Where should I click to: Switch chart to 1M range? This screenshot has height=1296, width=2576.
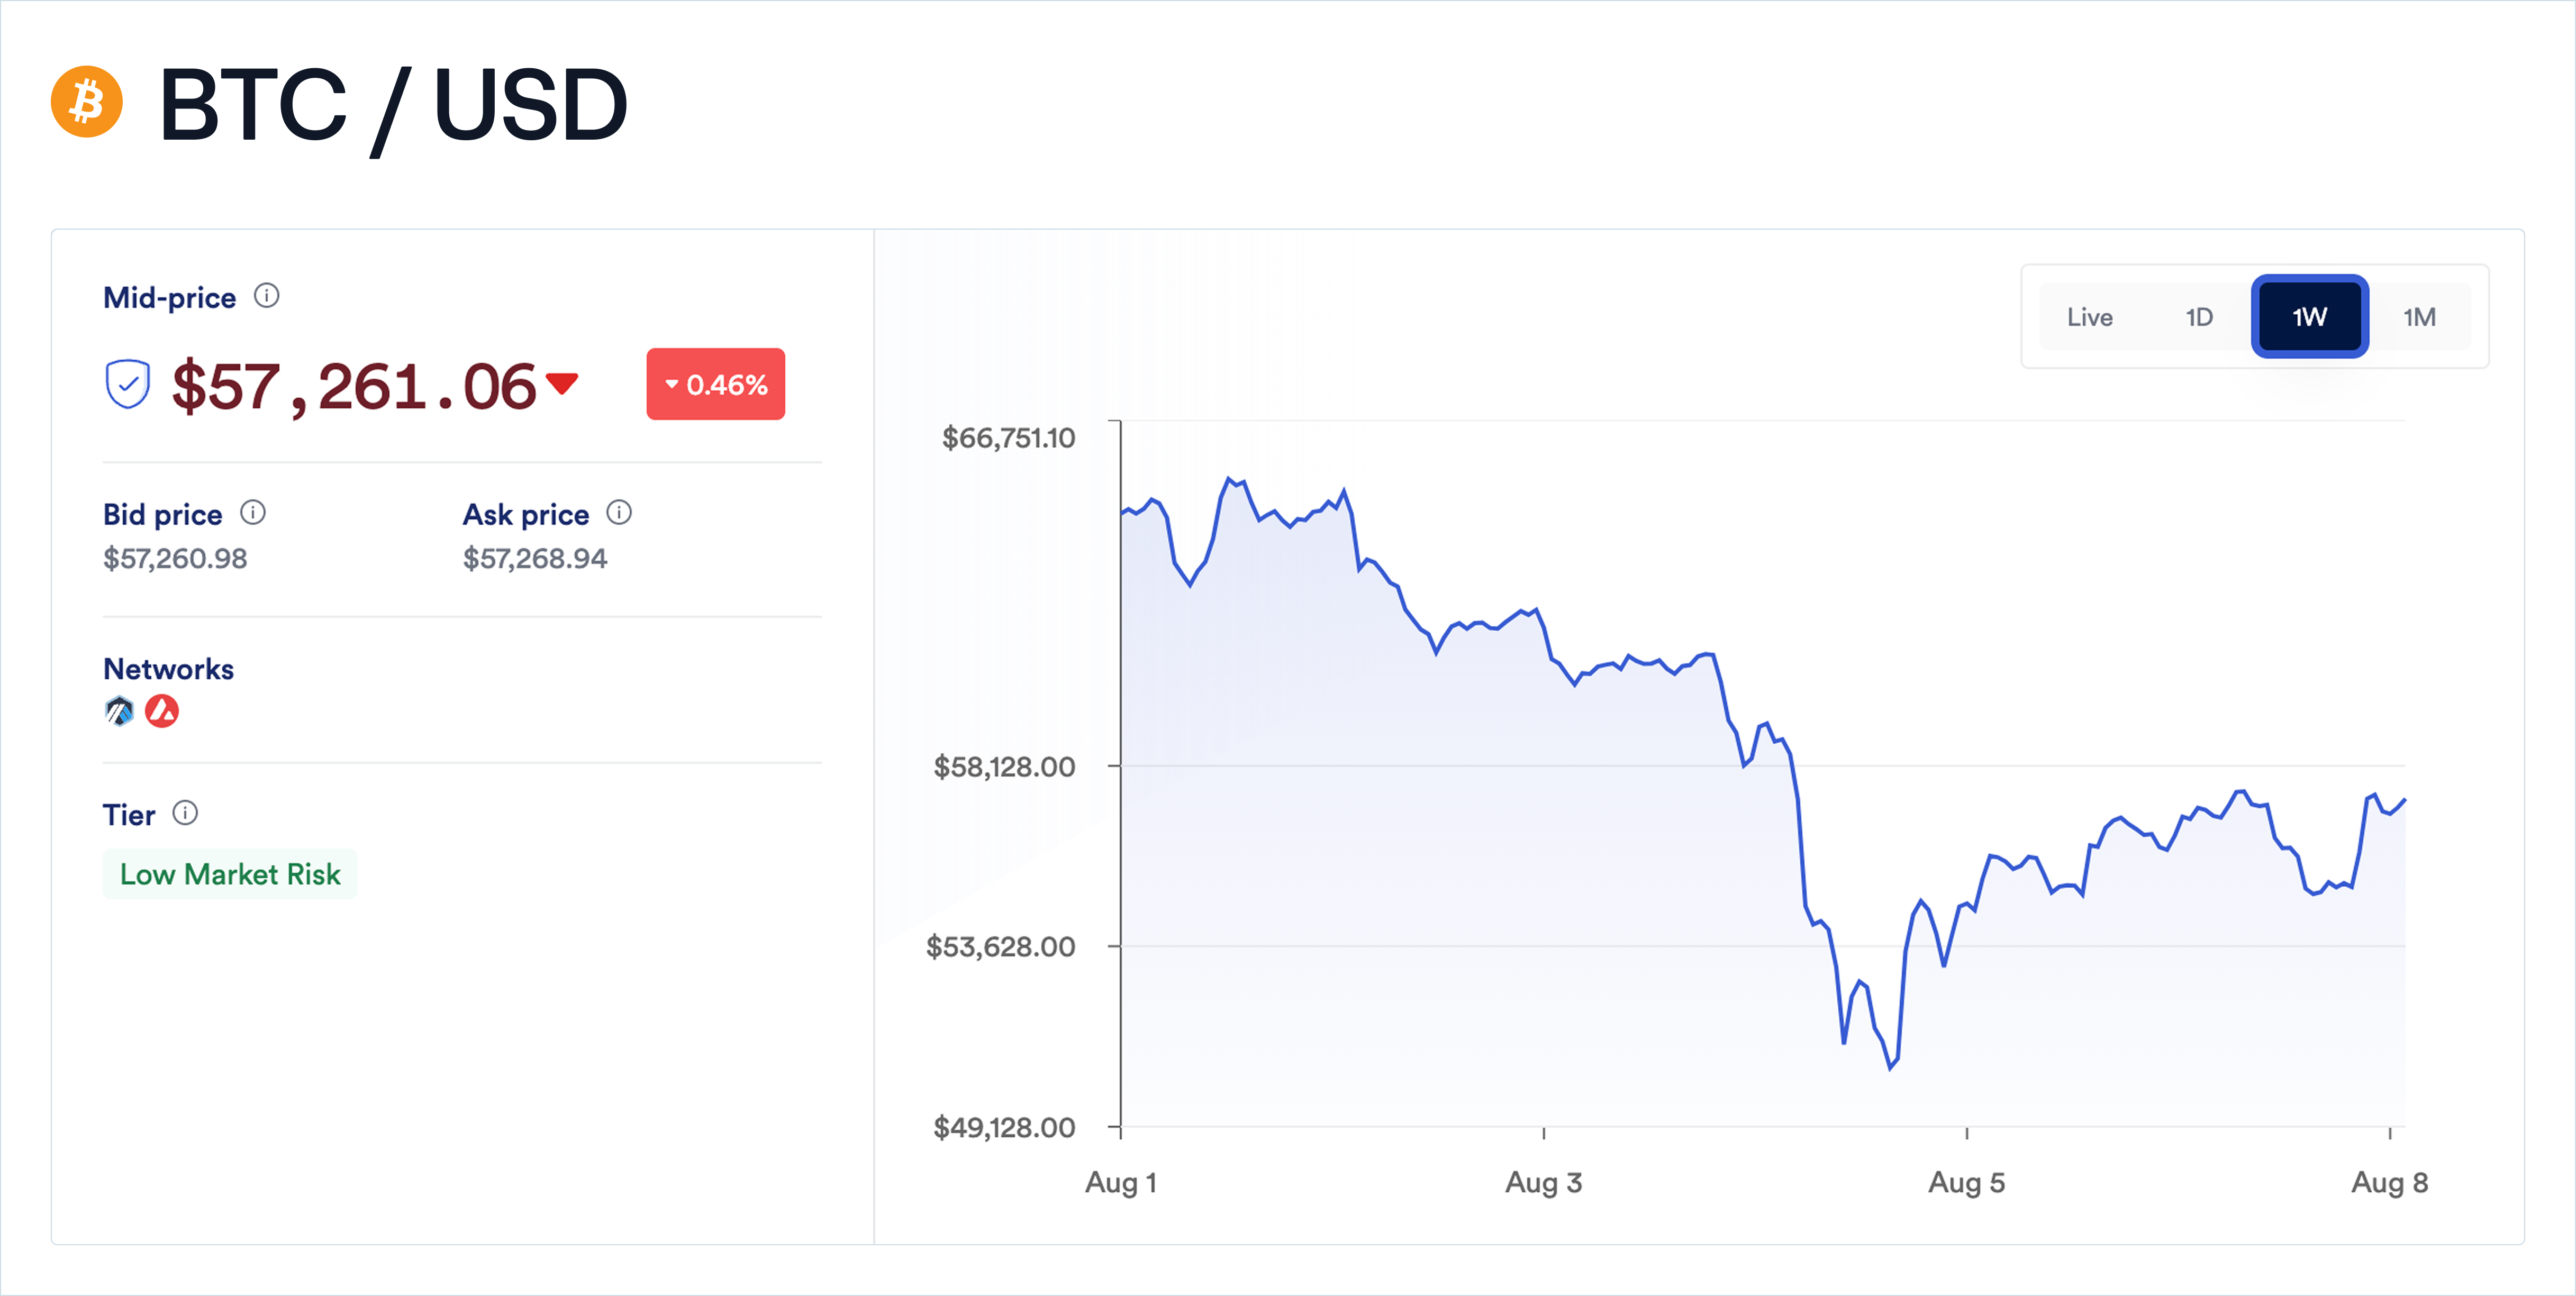point(2419,317)
